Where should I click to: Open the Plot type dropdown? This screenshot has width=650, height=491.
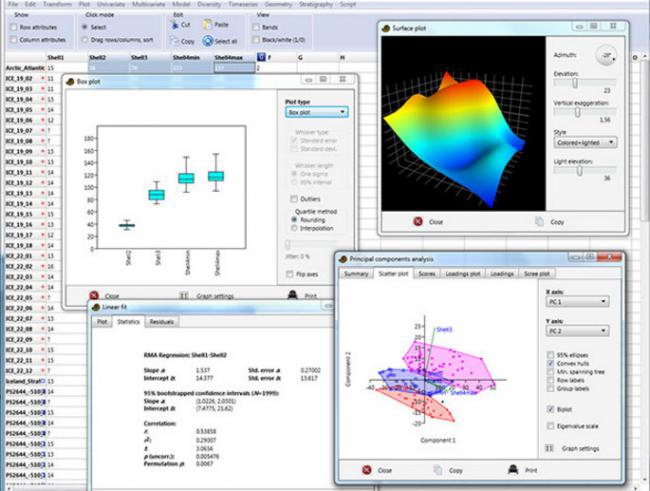(x=317, y=112)
